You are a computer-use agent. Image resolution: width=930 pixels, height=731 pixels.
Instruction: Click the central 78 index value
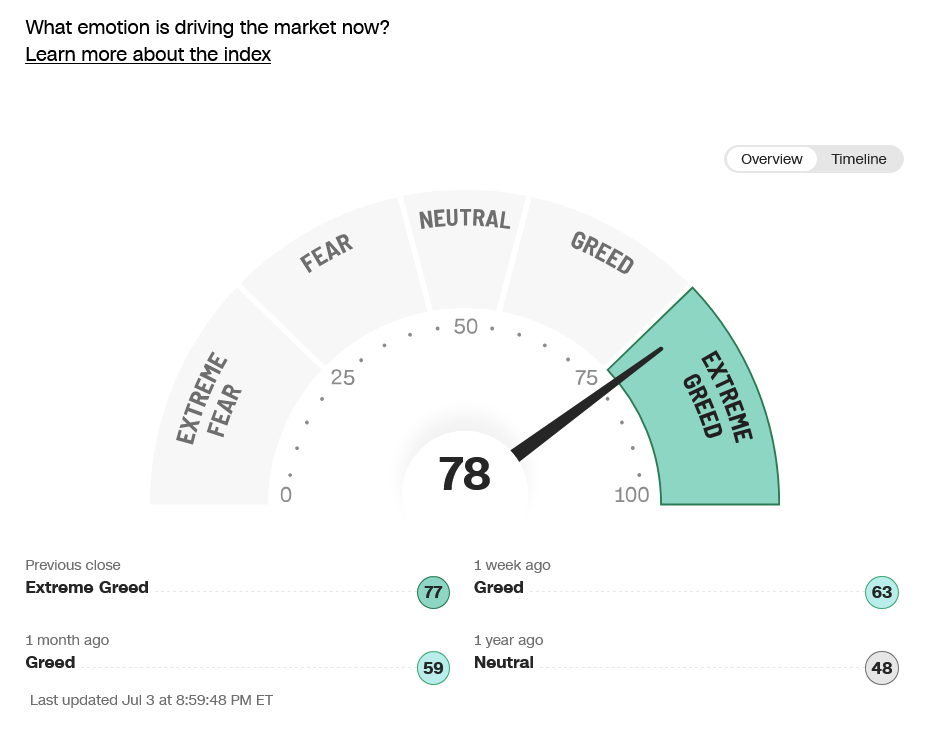tap(464, 473)
